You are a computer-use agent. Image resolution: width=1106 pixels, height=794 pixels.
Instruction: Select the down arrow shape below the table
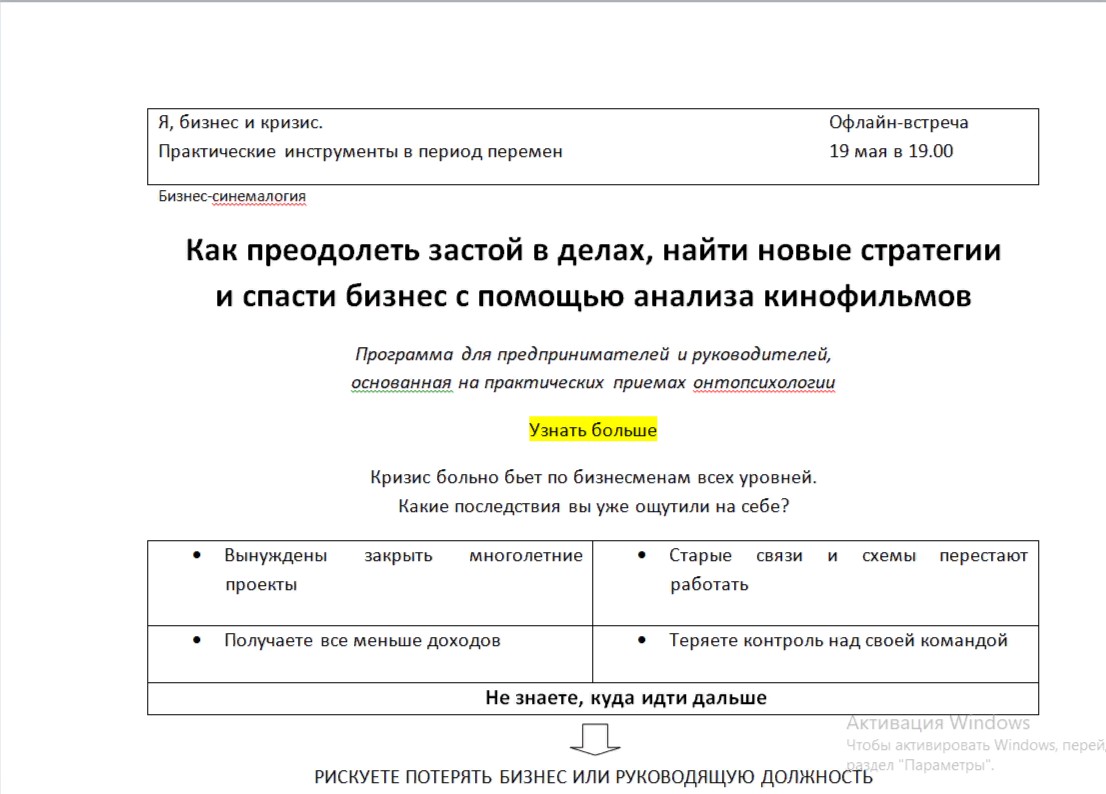pyautogui.click(x=595, y=739)
